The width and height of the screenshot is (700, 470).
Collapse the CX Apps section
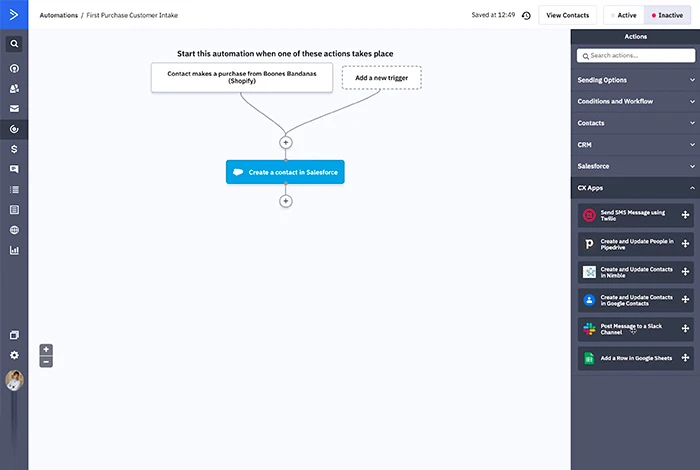pyautogui.click(x=635, y=188)
